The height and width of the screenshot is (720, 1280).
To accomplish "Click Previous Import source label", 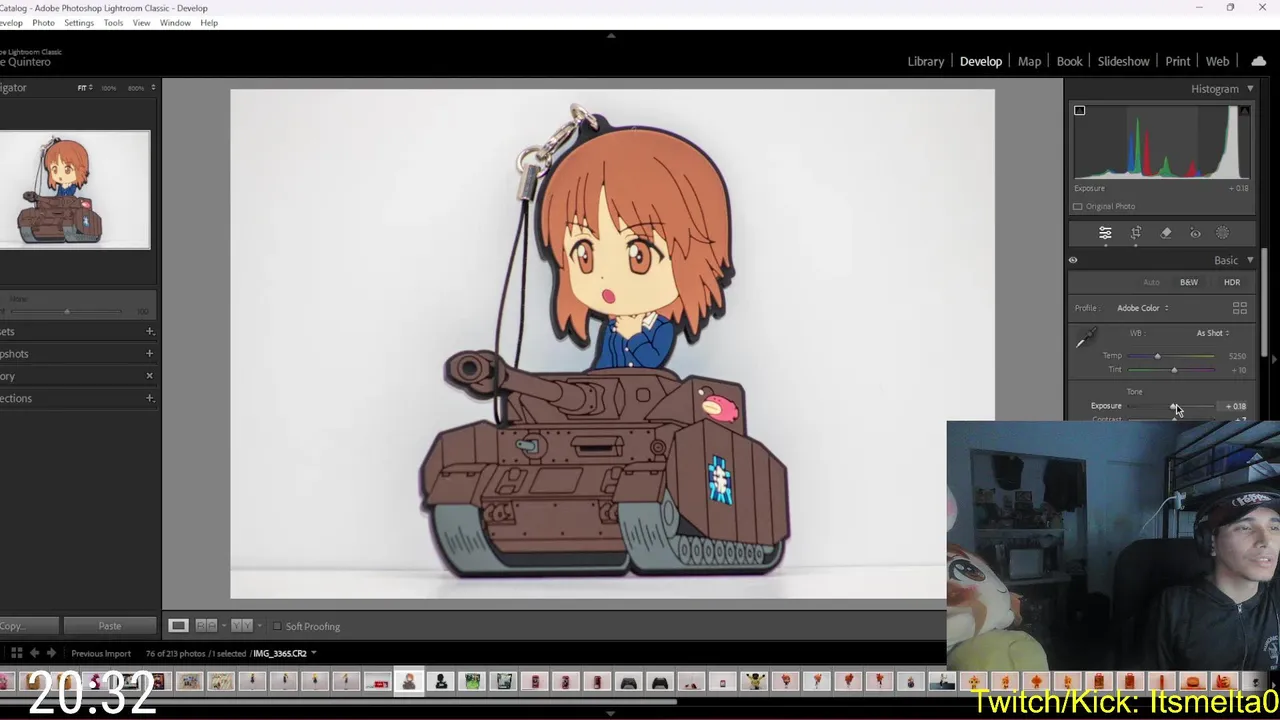I will pyautogui.click(x=101, y=653).
